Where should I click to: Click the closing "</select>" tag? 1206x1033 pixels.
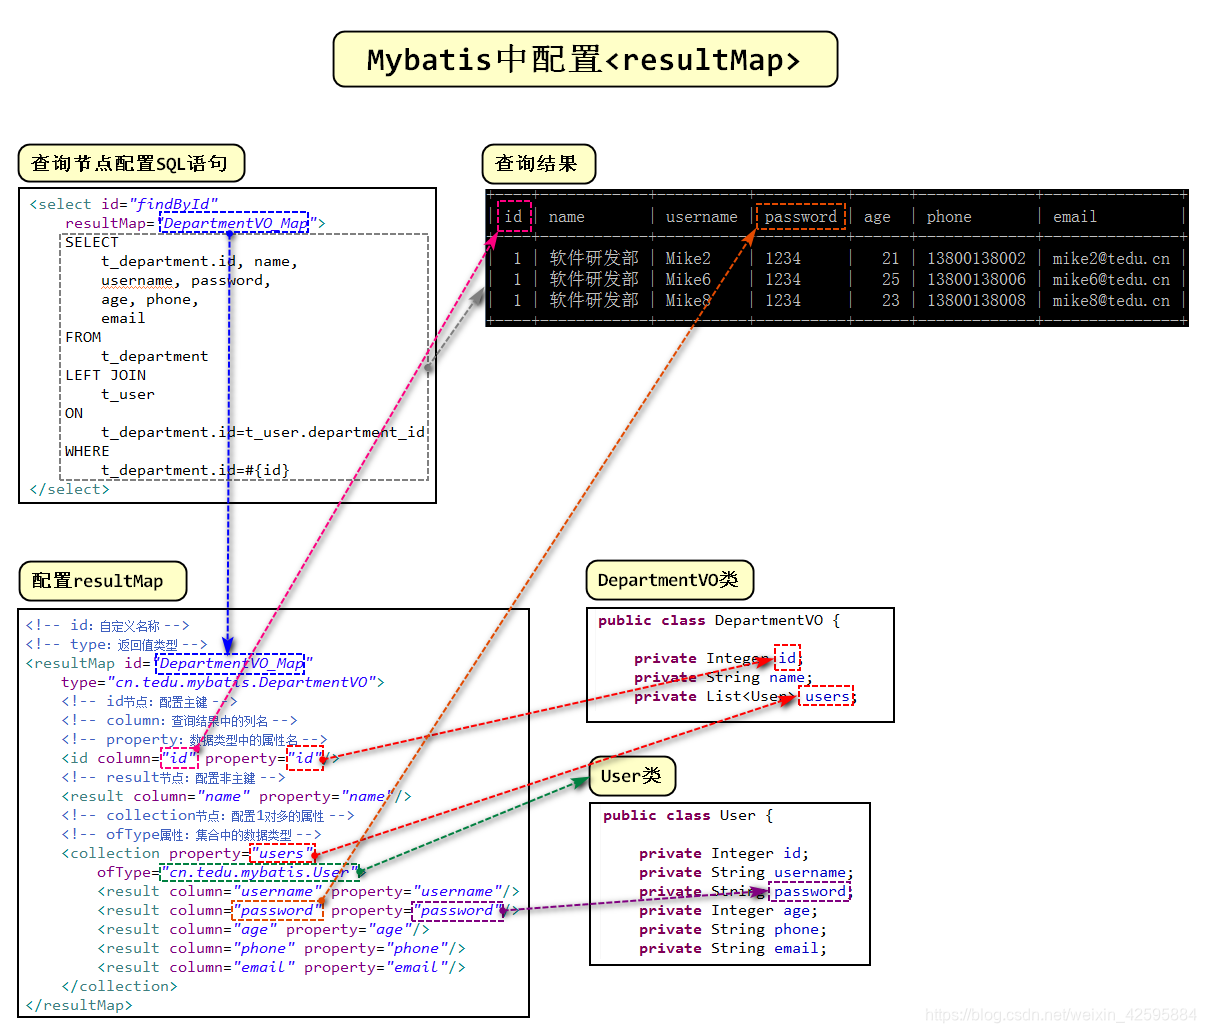point(70,489)
